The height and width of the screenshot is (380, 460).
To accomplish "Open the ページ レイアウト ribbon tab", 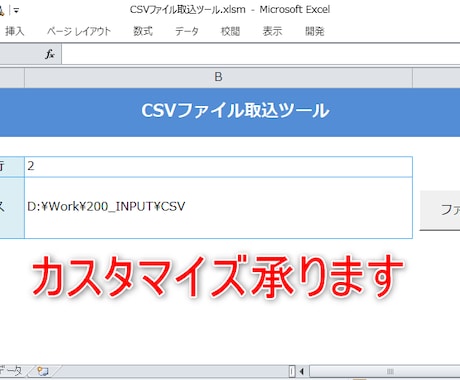I will [x=79, y=31].
